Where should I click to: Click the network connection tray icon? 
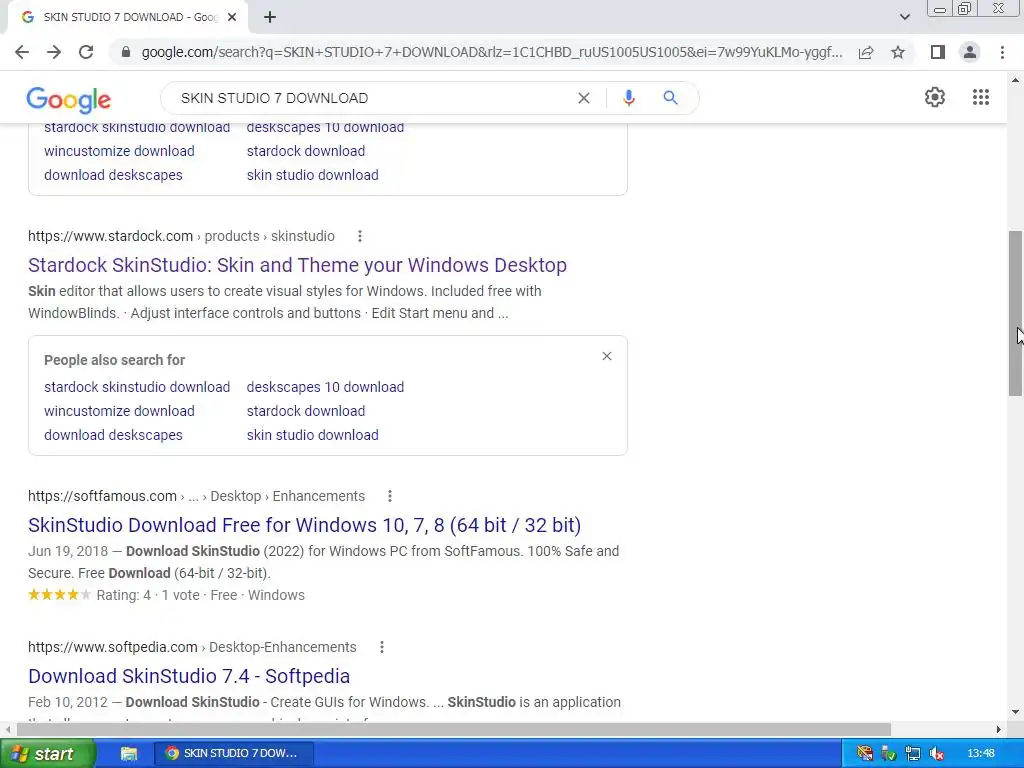click(912, 754)
